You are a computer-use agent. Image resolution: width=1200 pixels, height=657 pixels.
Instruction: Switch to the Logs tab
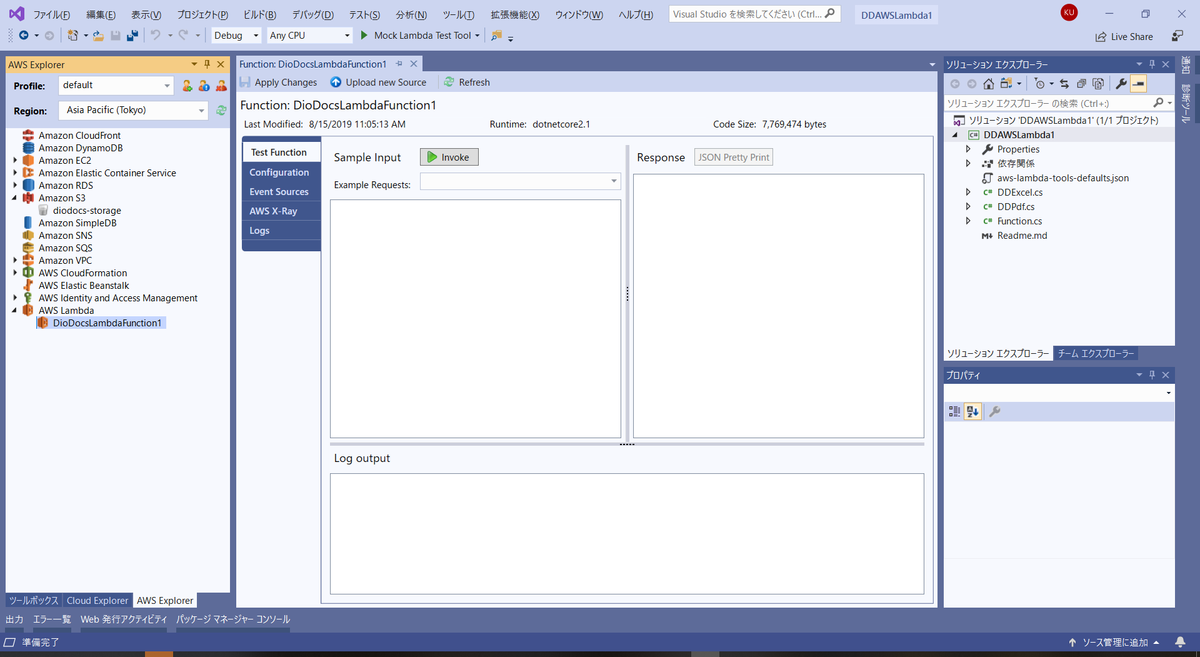coord(280,230)
